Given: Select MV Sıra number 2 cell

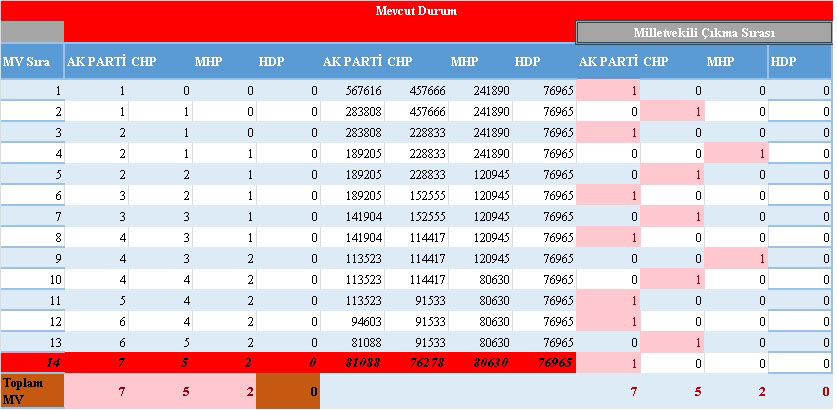Looking at the screenshot, I should [32, 112].
